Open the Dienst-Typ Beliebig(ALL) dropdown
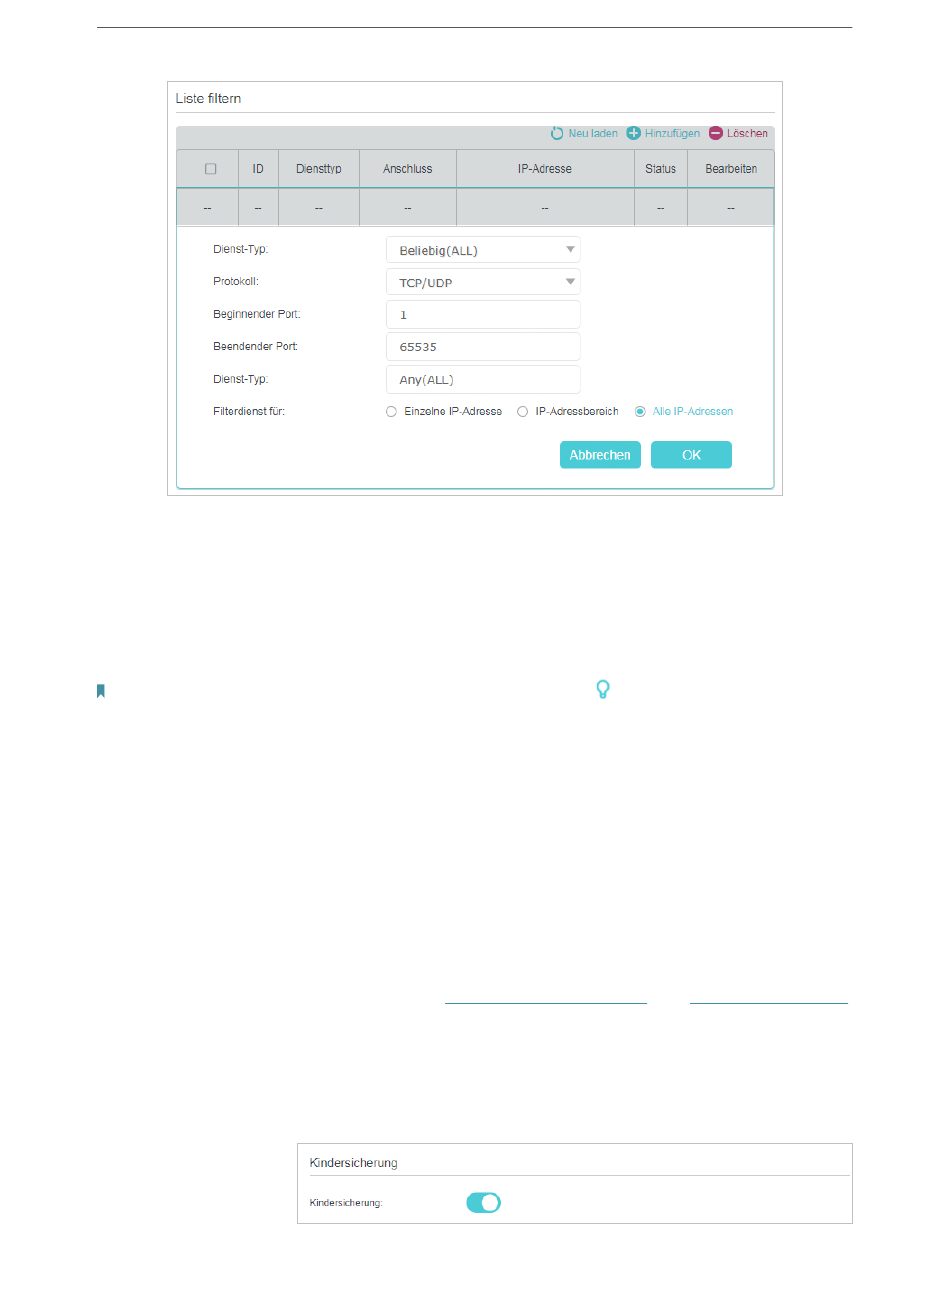Image resolution: width=950 pixels, height=1290 pixels. (483, 250)
